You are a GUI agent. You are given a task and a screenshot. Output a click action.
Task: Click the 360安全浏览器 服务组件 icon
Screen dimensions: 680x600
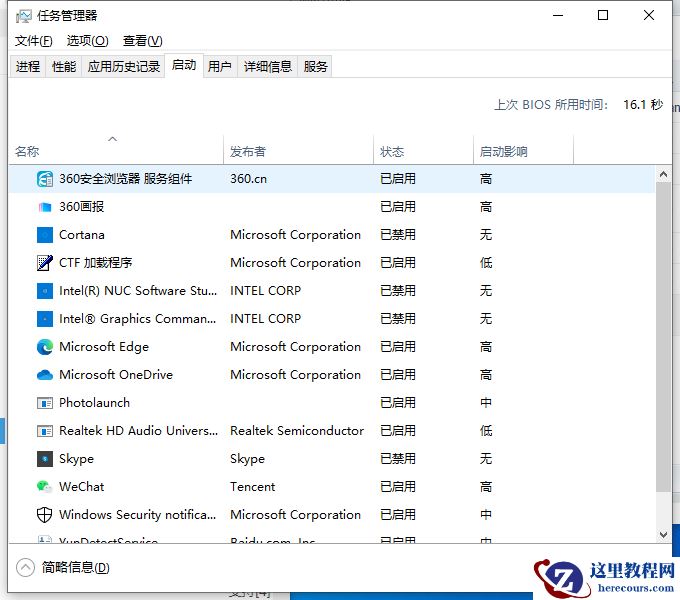[x=45, y=179]
